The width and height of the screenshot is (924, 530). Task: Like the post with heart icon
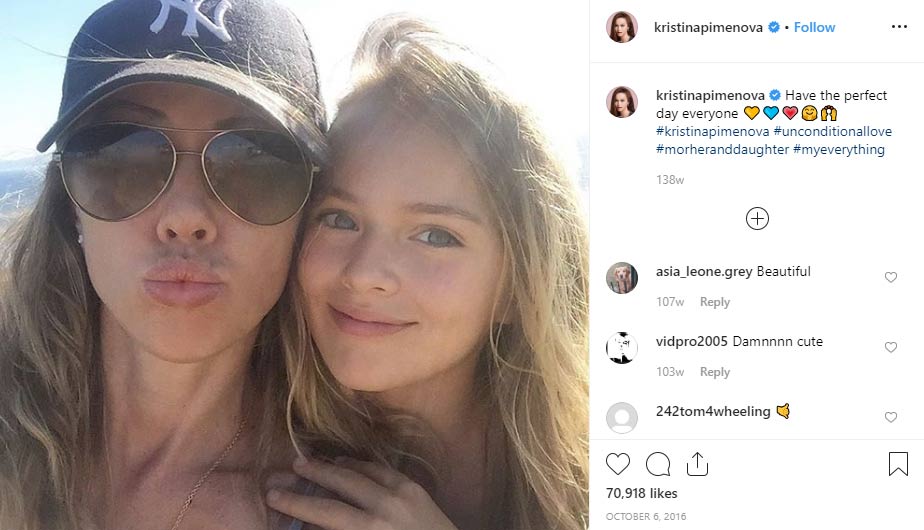coord(618,464)
